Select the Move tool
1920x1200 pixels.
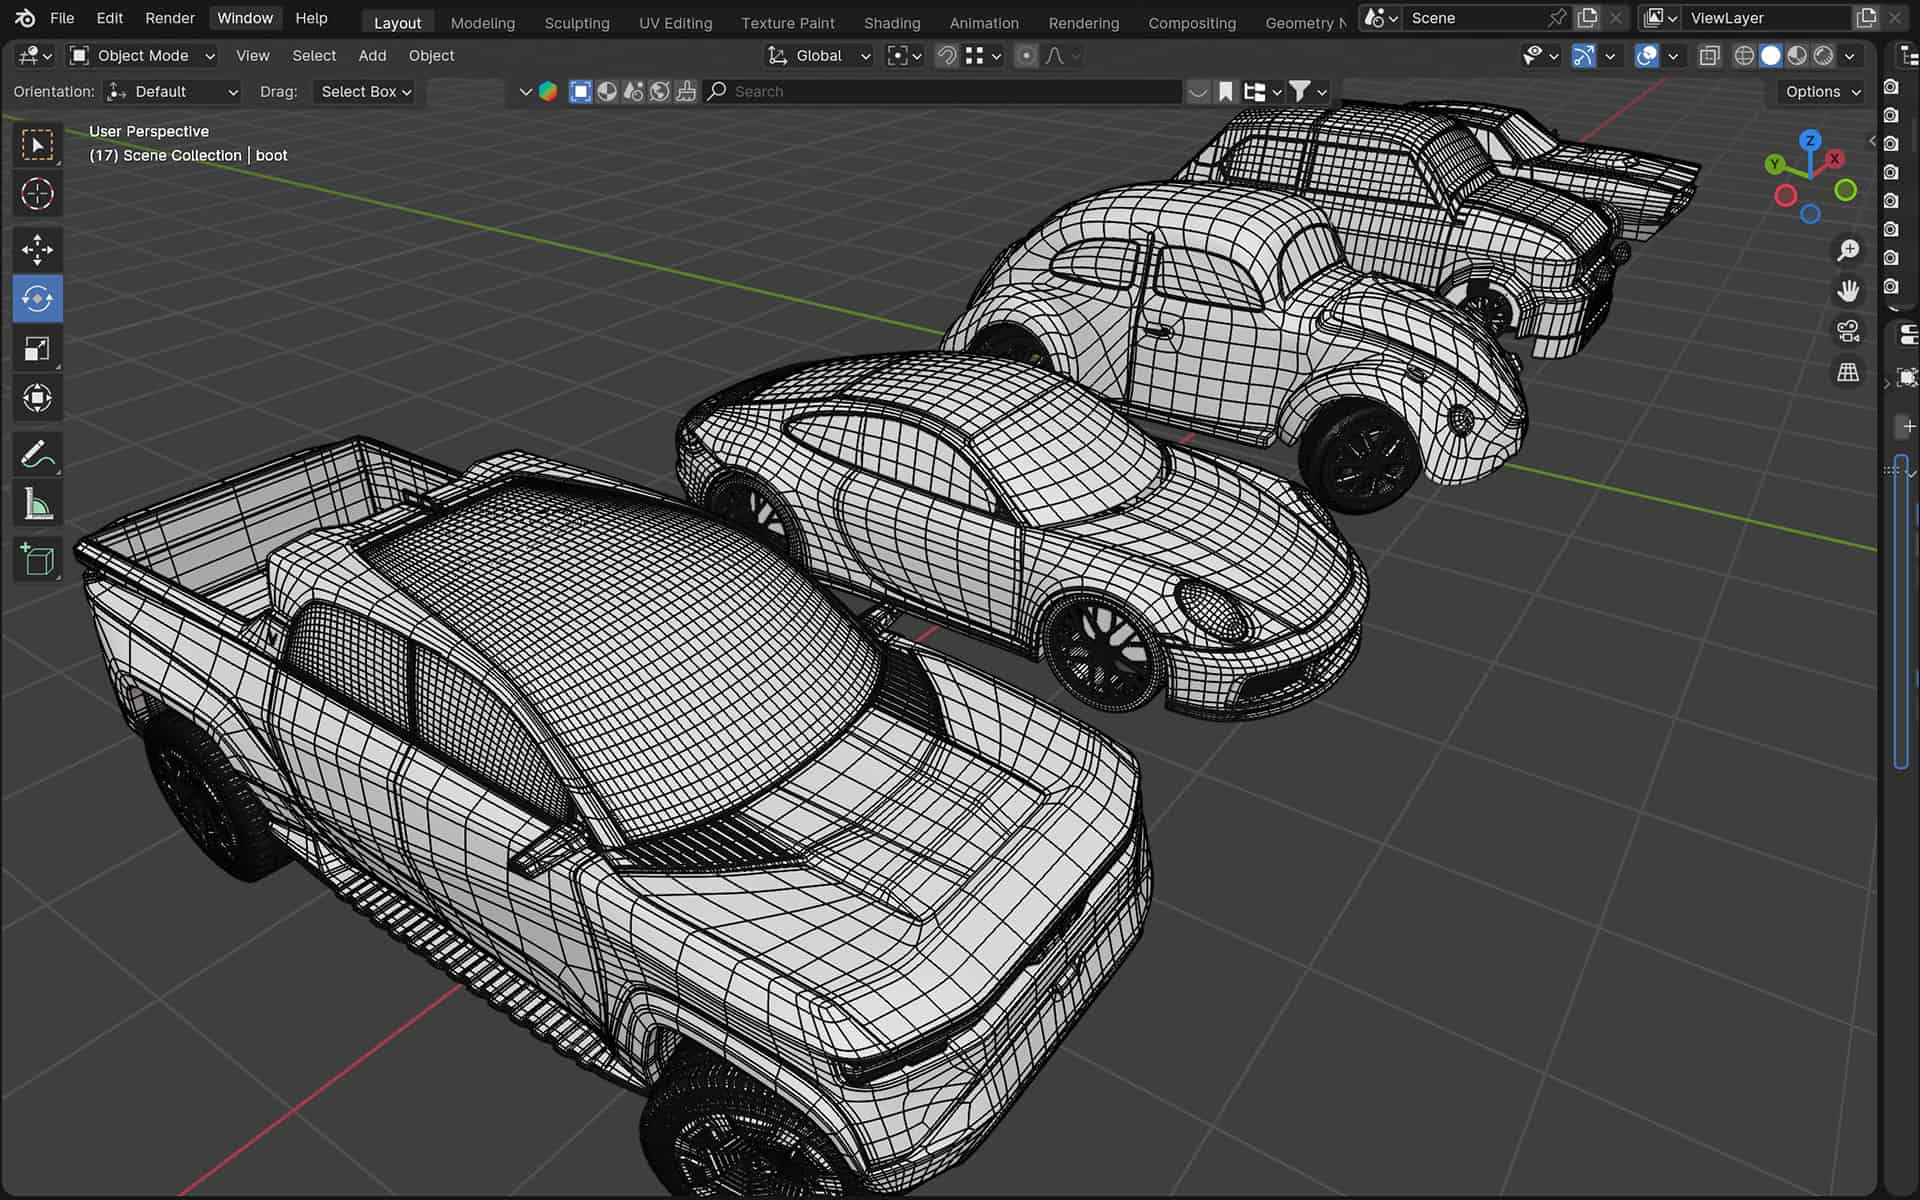[37, 249]
